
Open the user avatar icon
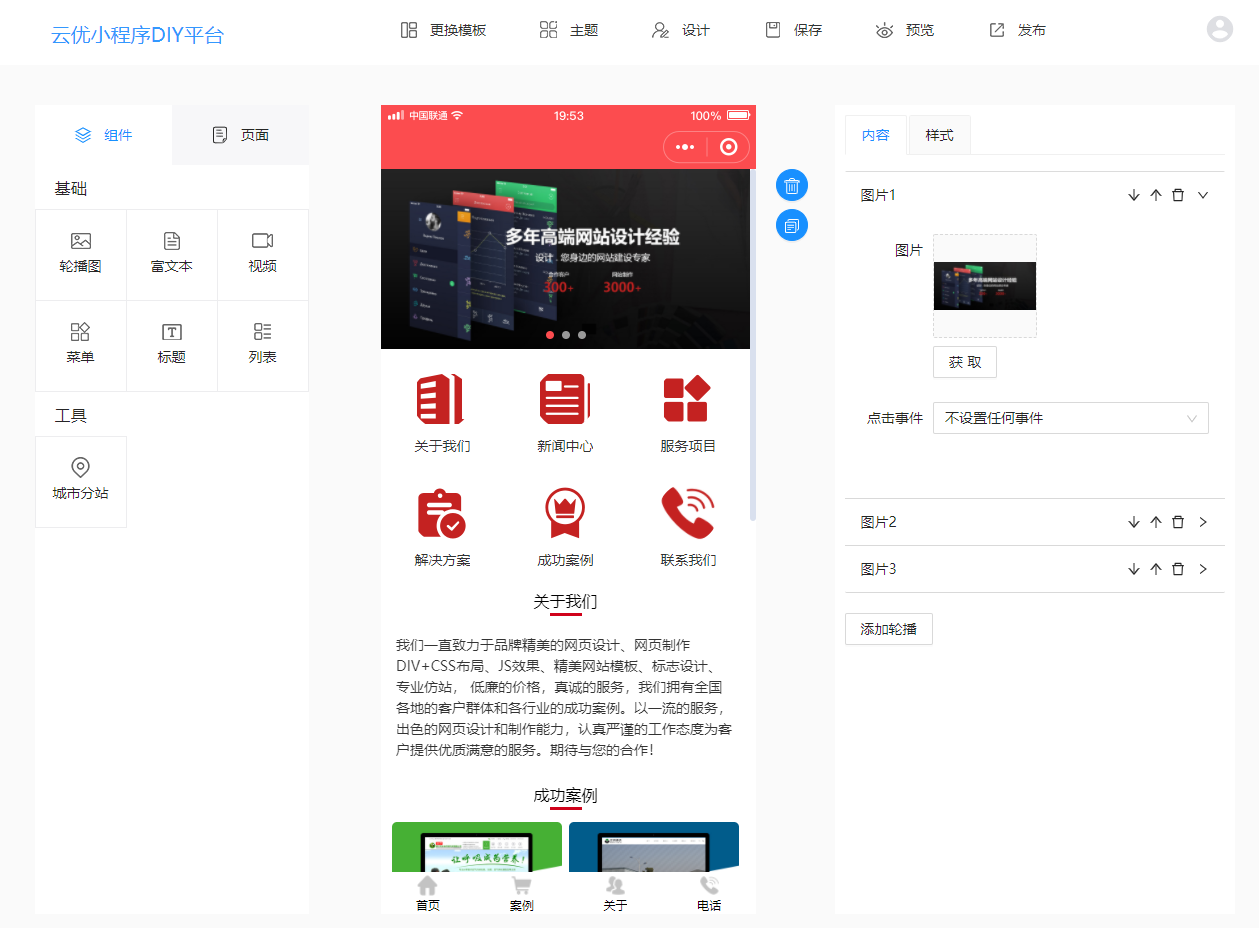point(1220,29)
